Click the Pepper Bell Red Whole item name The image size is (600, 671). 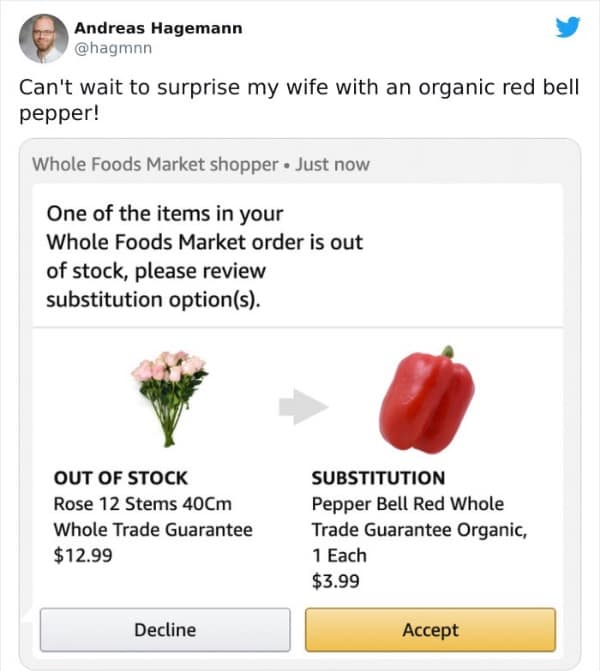click(407, 504)
